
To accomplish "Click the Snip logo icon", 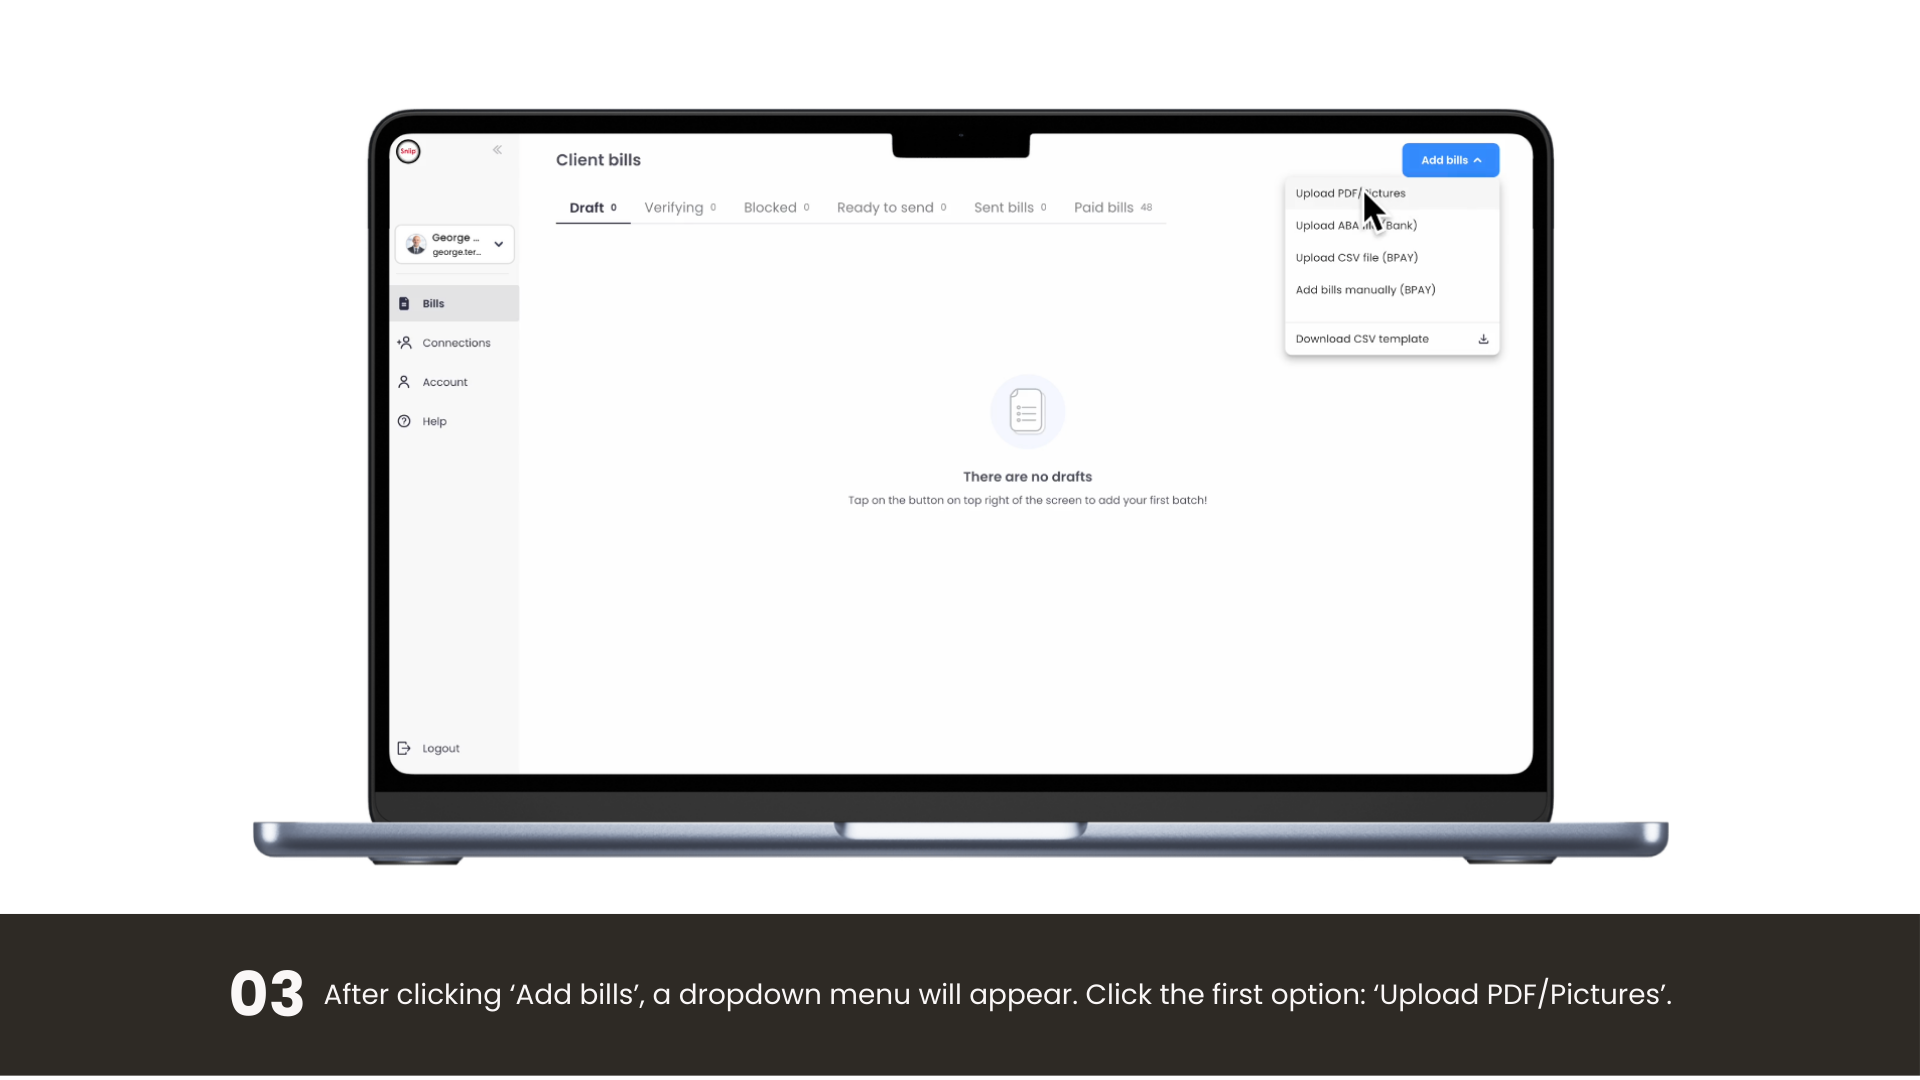I will pos(408,151).
